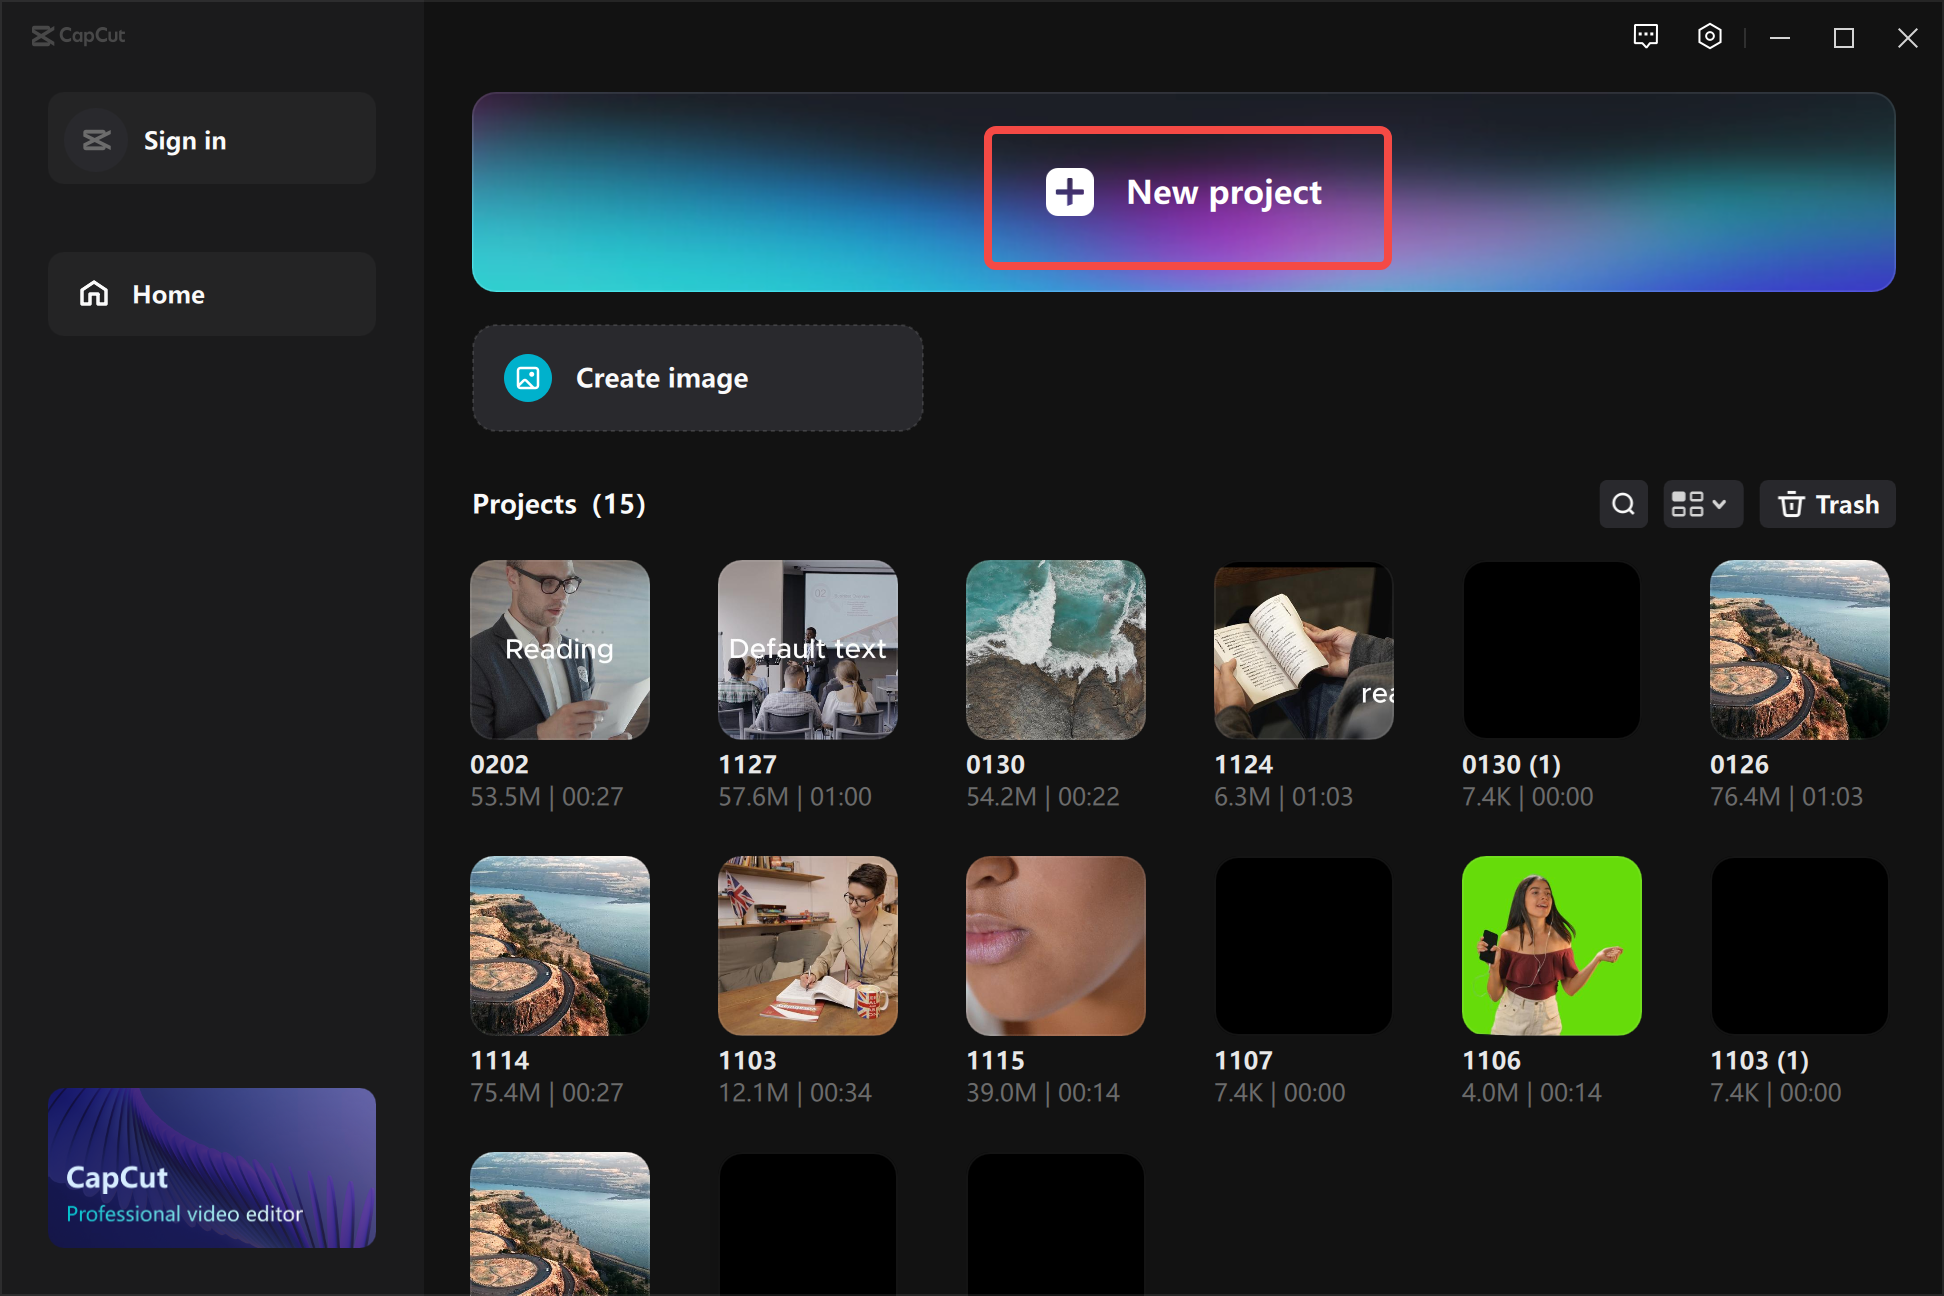Expand the view options chevron

tap(1718, 504)
